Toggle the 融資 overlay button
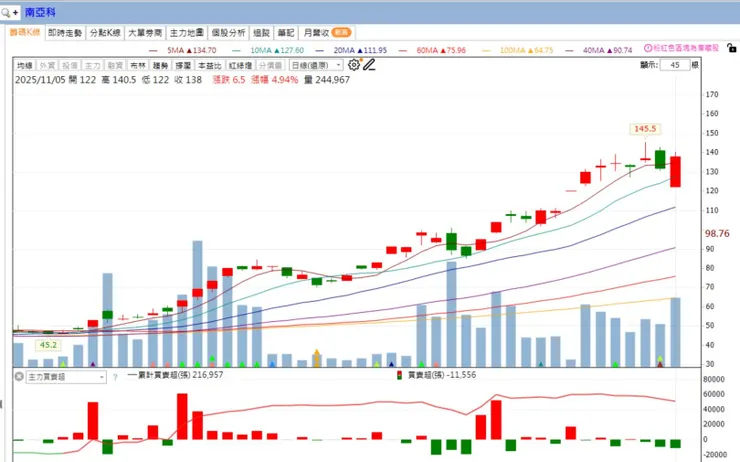740x462 pixels. coord(115,66)
